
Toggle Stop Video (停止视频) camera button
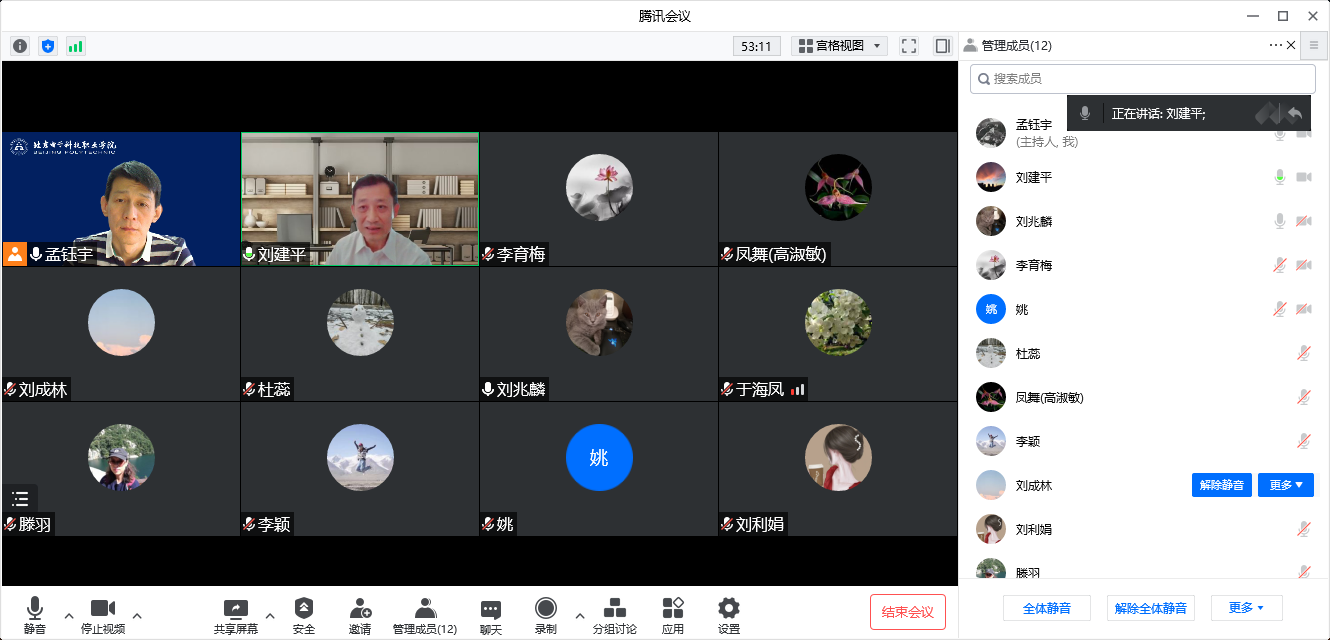point(103,615)
